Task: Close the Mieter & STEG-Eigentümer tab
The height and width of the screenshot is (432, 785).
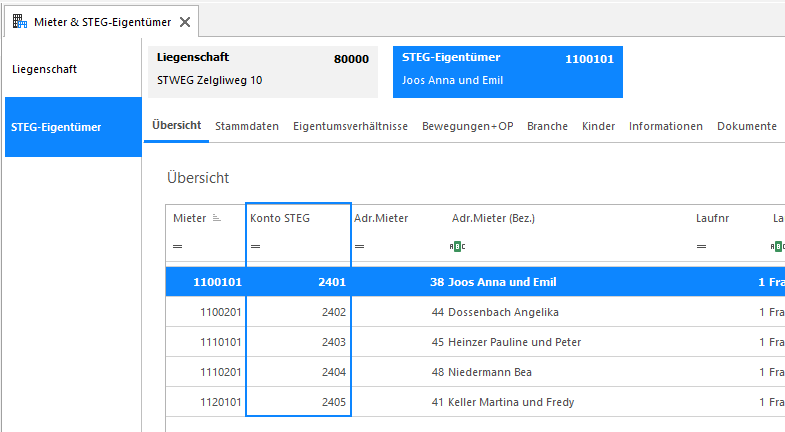Action: tap(185, 22)
